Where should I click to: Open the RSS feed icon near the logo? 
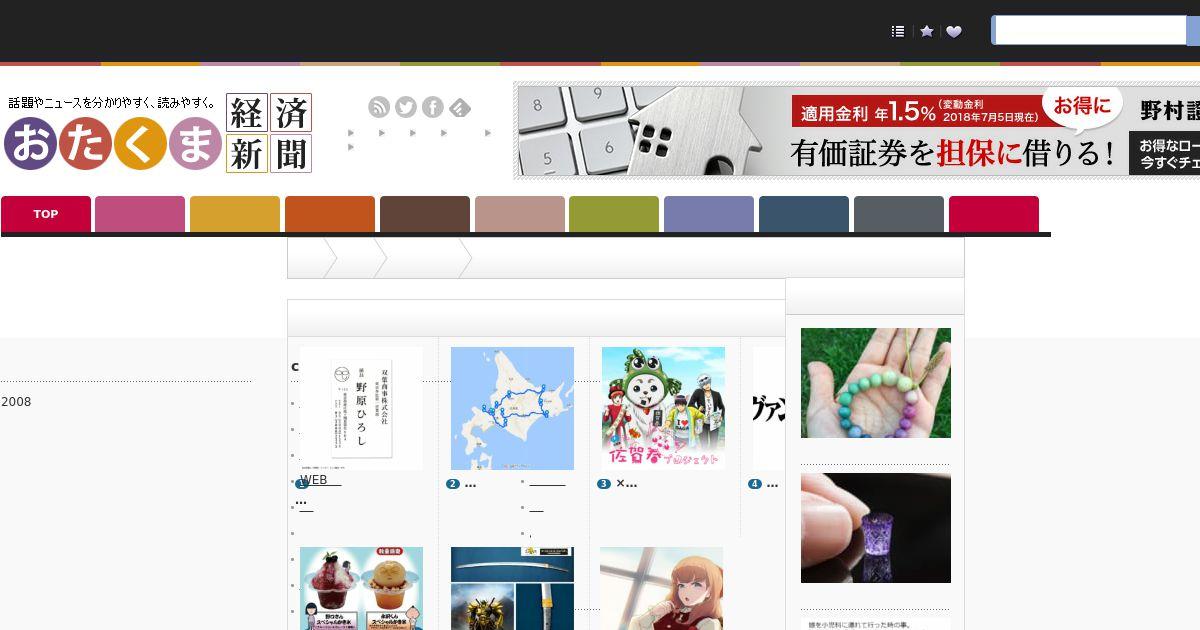coord(379,107)
